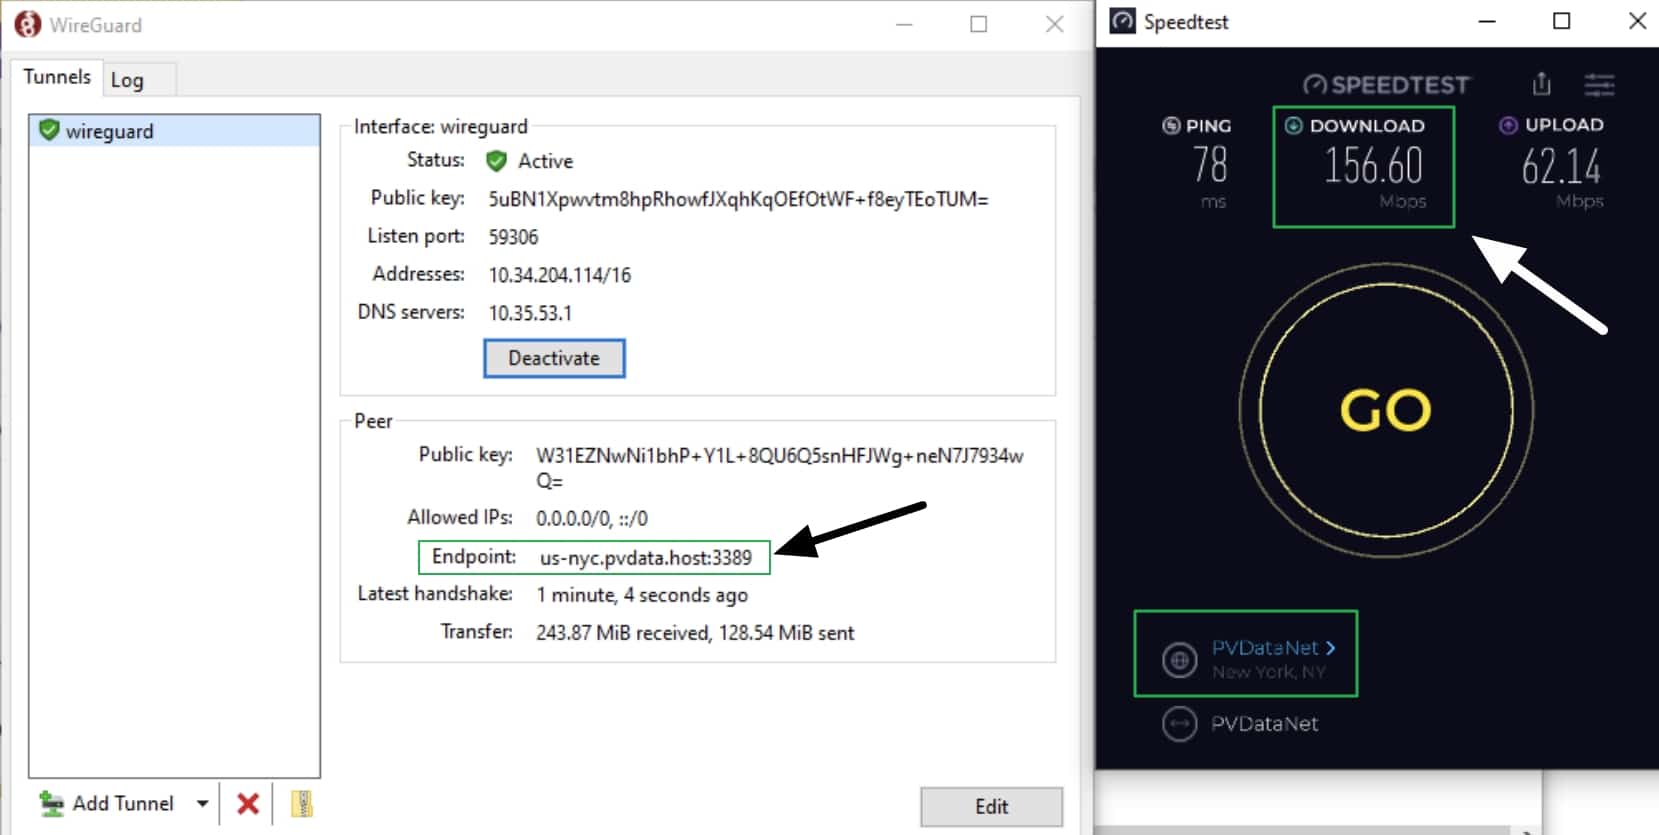Image resolution: width=1659 pixels, height=835 pixels.
Task: Switch to the Tunnels tab
Action: [57, 77]
